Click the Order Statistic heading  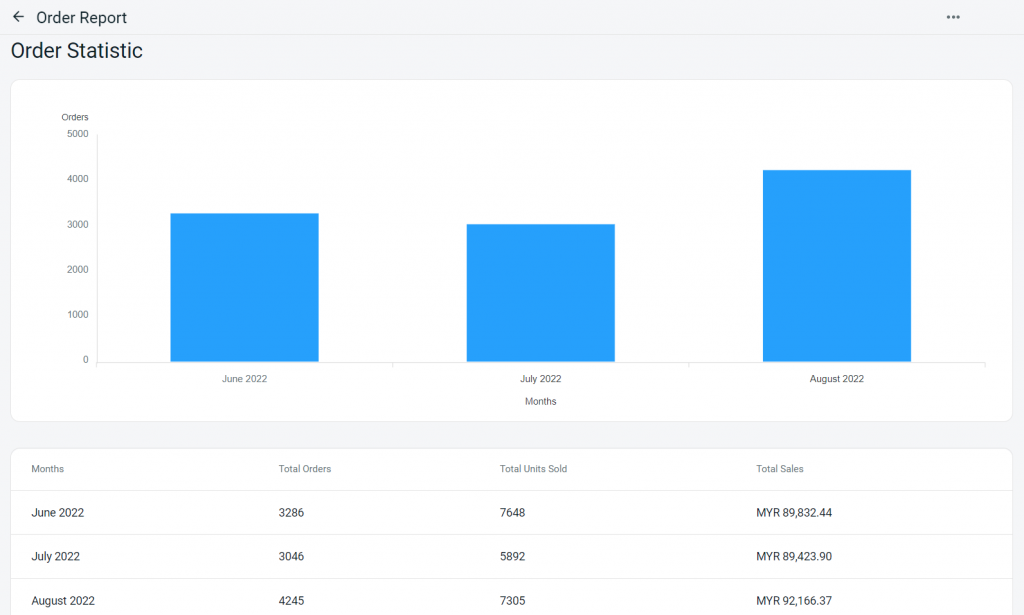point(76,50)
